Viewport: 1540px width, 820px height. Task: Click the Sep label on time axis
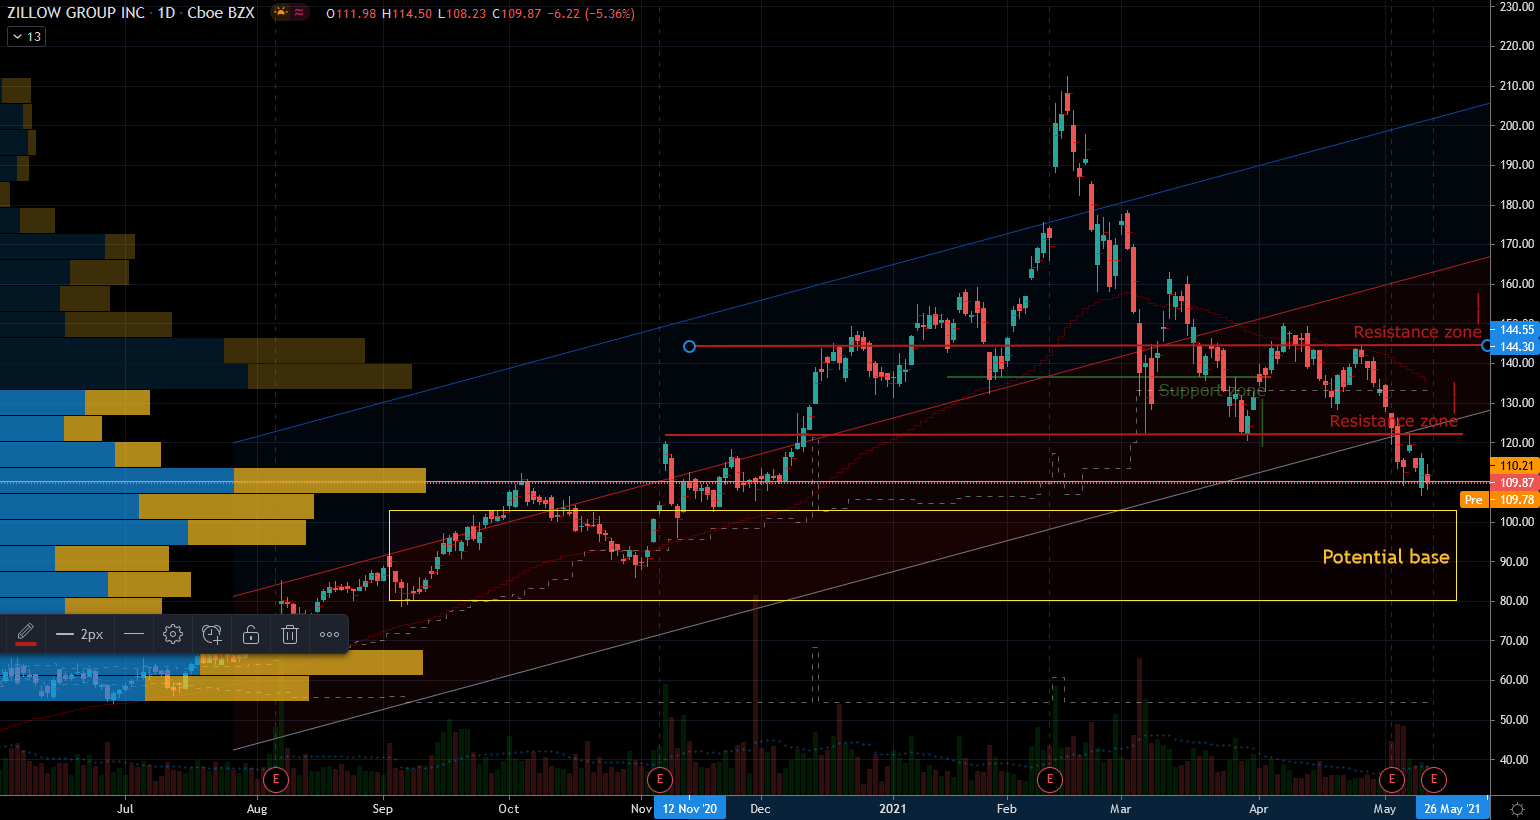click(382, 808)
